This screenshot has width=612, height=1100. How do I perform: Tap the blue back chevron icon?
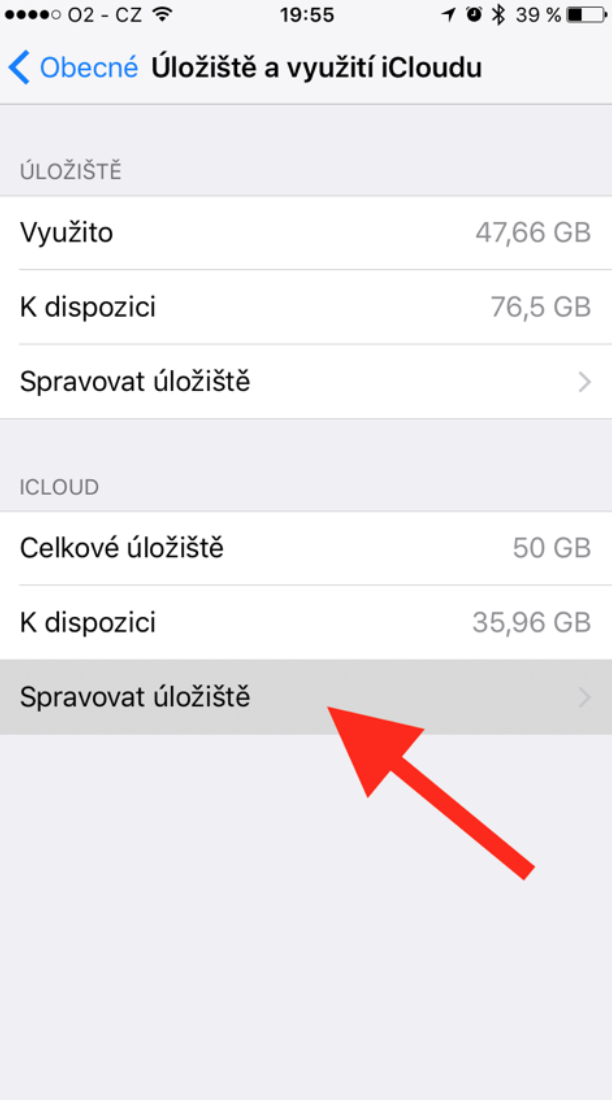(18, 68)
